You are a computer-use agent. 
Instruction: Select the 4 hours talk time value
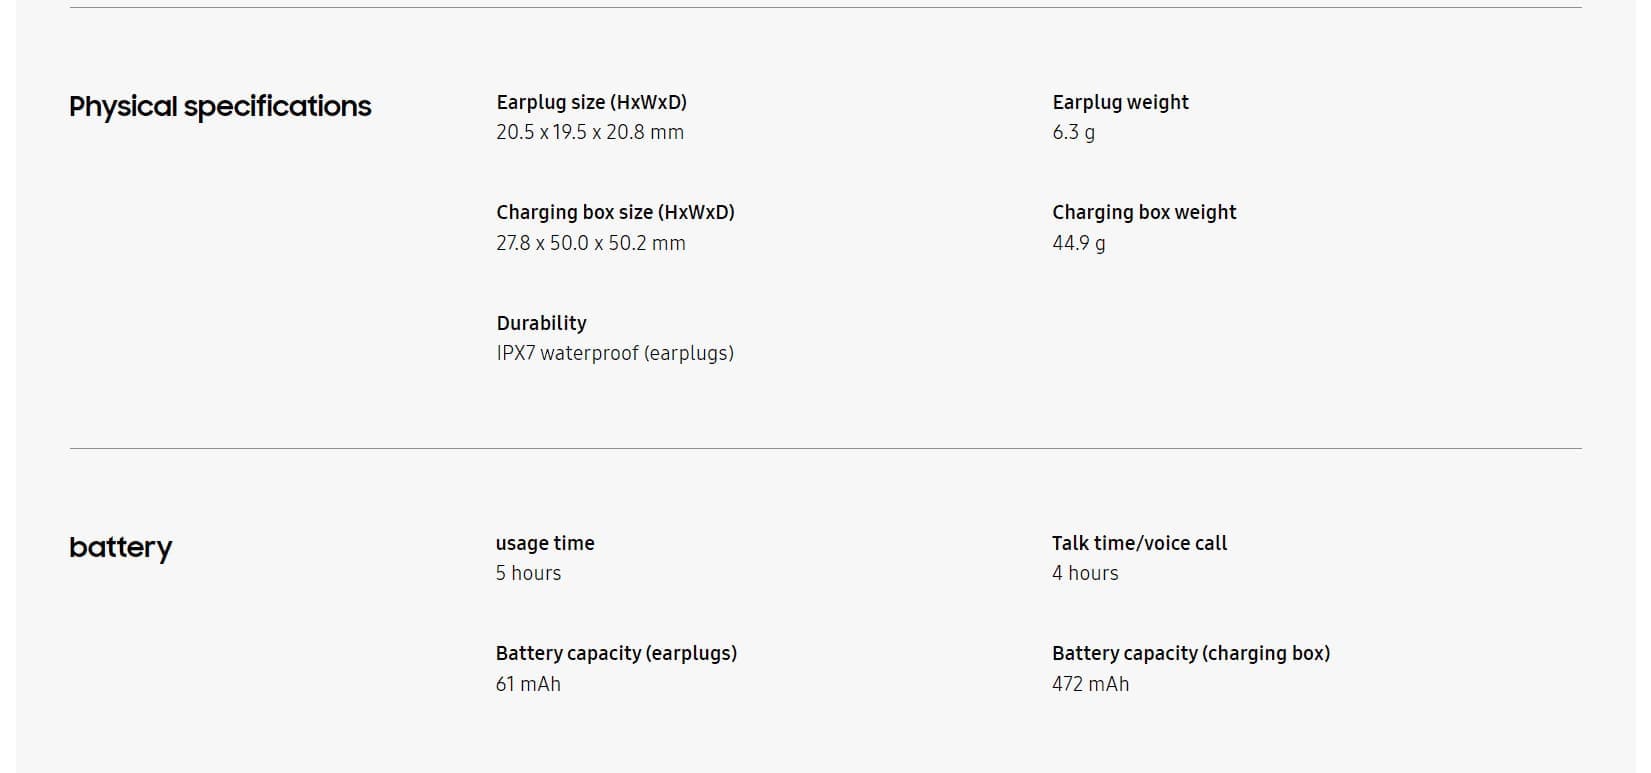[1085, 573]
